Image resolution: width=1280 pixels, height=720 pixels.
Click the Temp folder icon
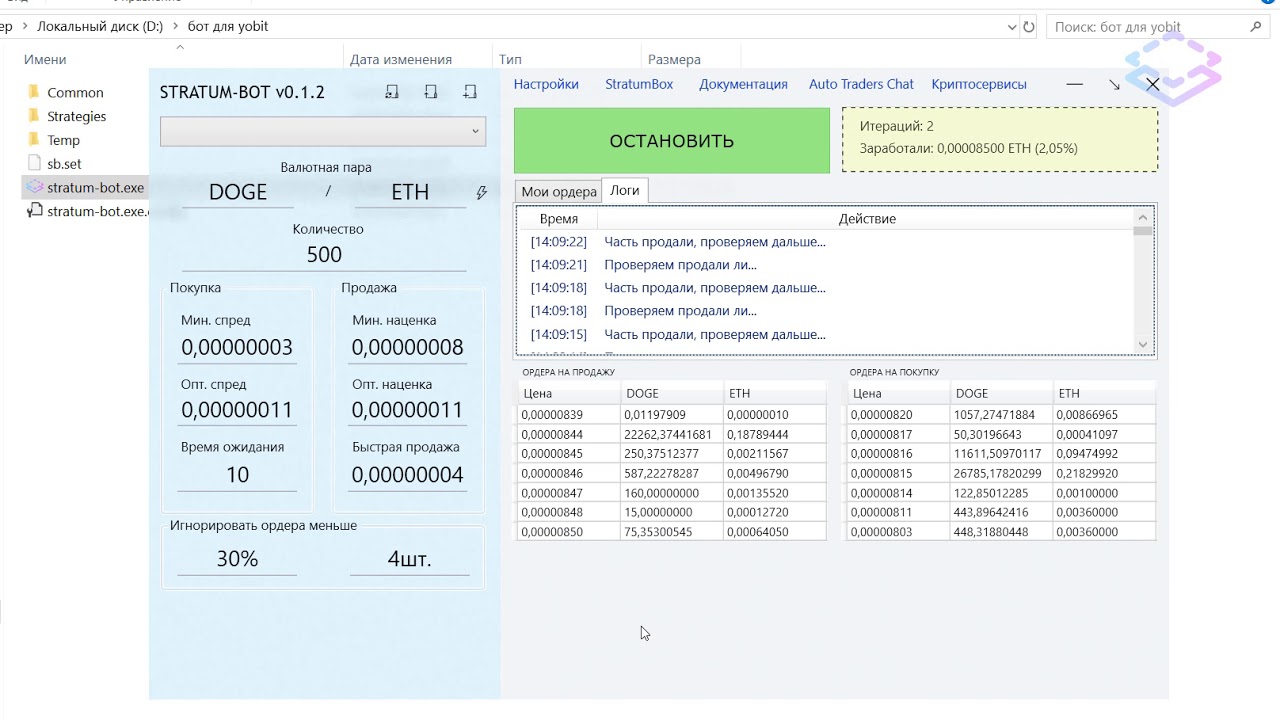33,140
